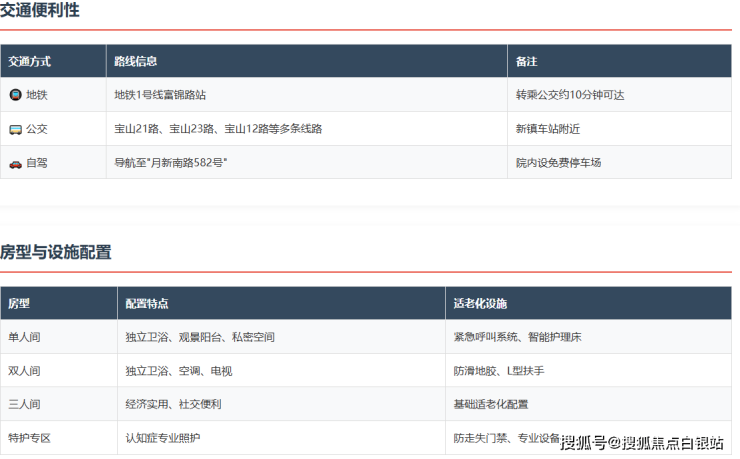Click the 房型 column header
The image size is (740, 459).
coord(19,303)
